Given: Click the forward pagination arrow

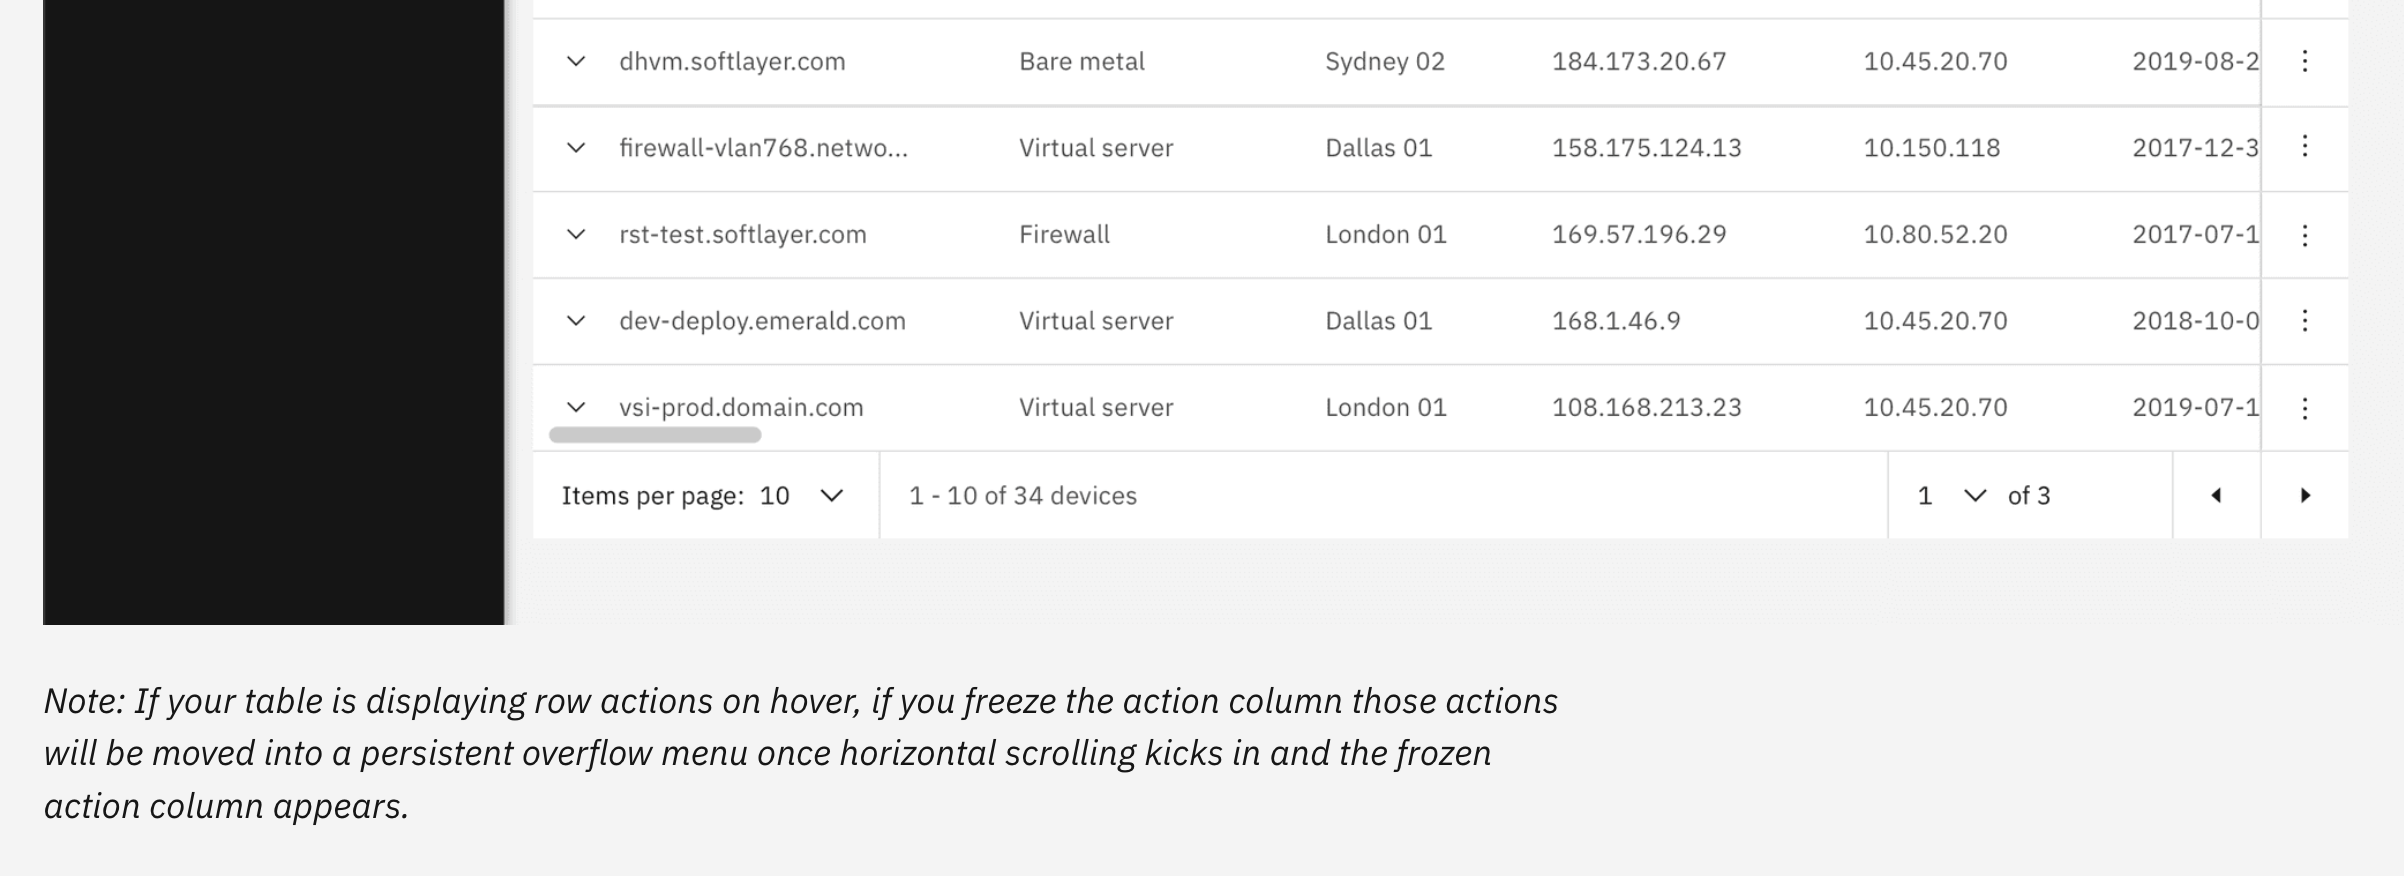Looking at the screenshot, I should (2305, 495).
